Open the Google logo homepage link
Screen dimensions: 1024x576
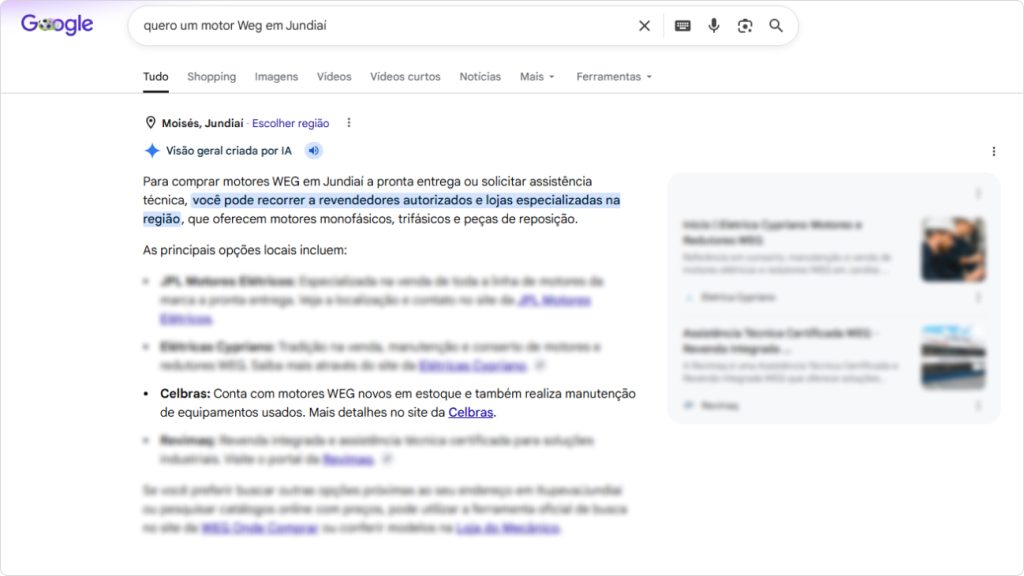point(57,24)
